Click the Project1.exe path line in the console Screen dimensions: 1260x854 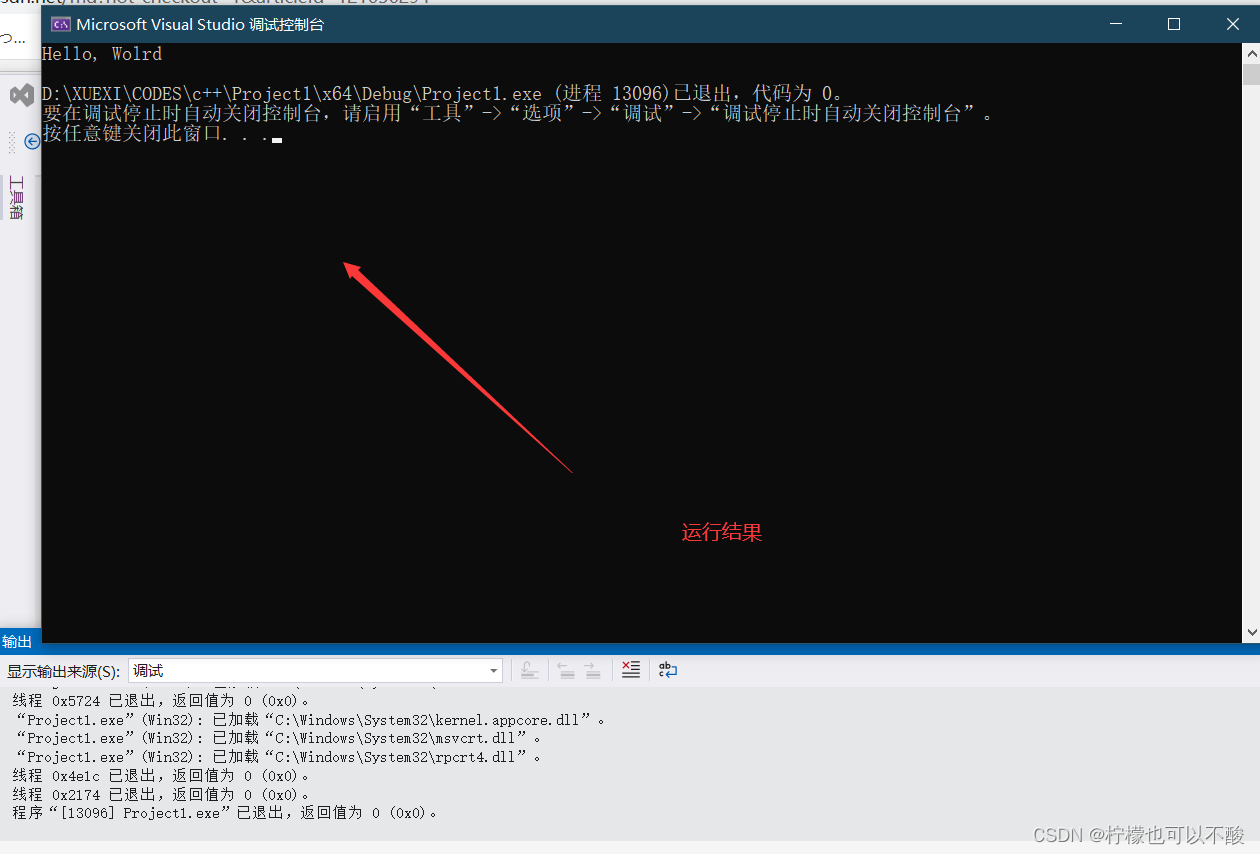point(442,94)
